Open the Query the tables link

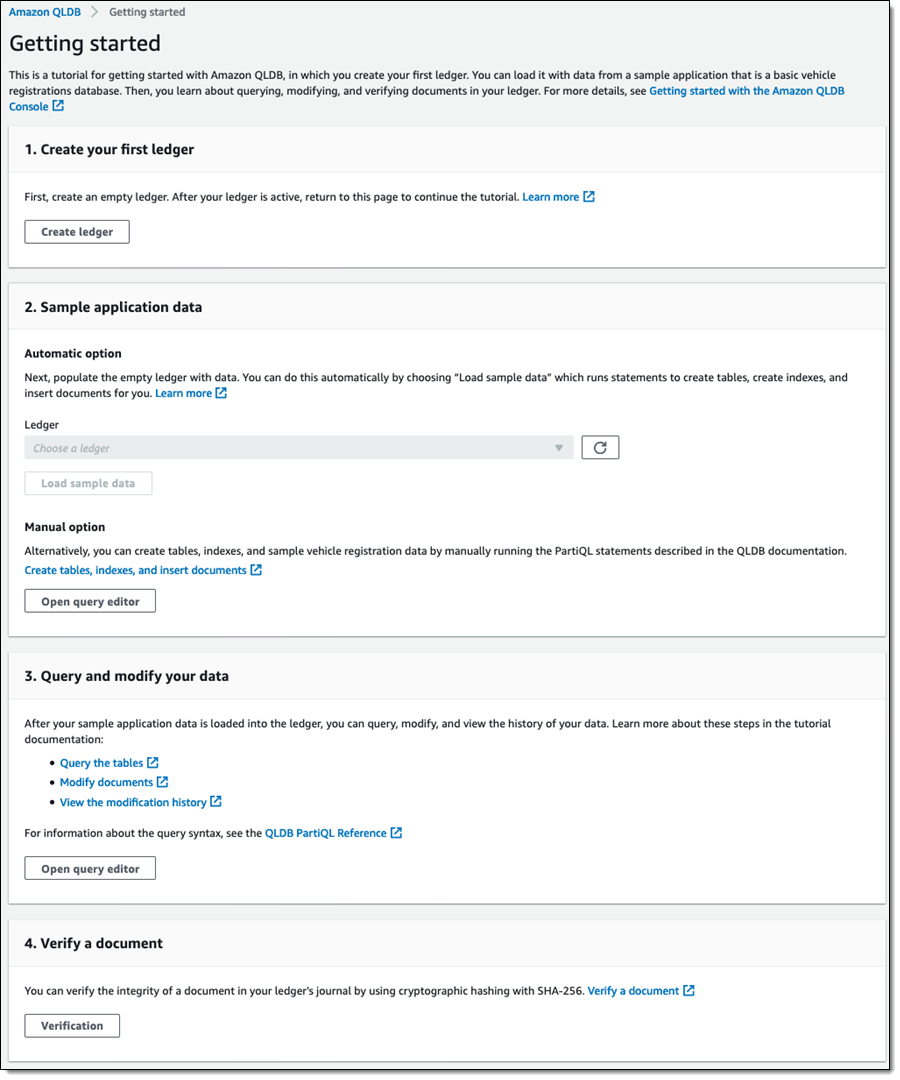click(x=101, y=763)
